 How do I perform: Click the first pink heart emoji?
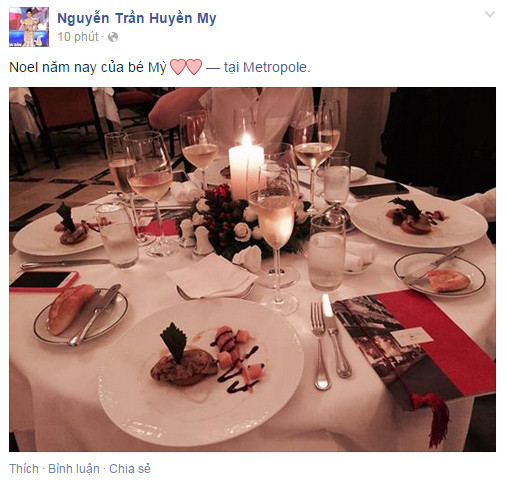178,67
